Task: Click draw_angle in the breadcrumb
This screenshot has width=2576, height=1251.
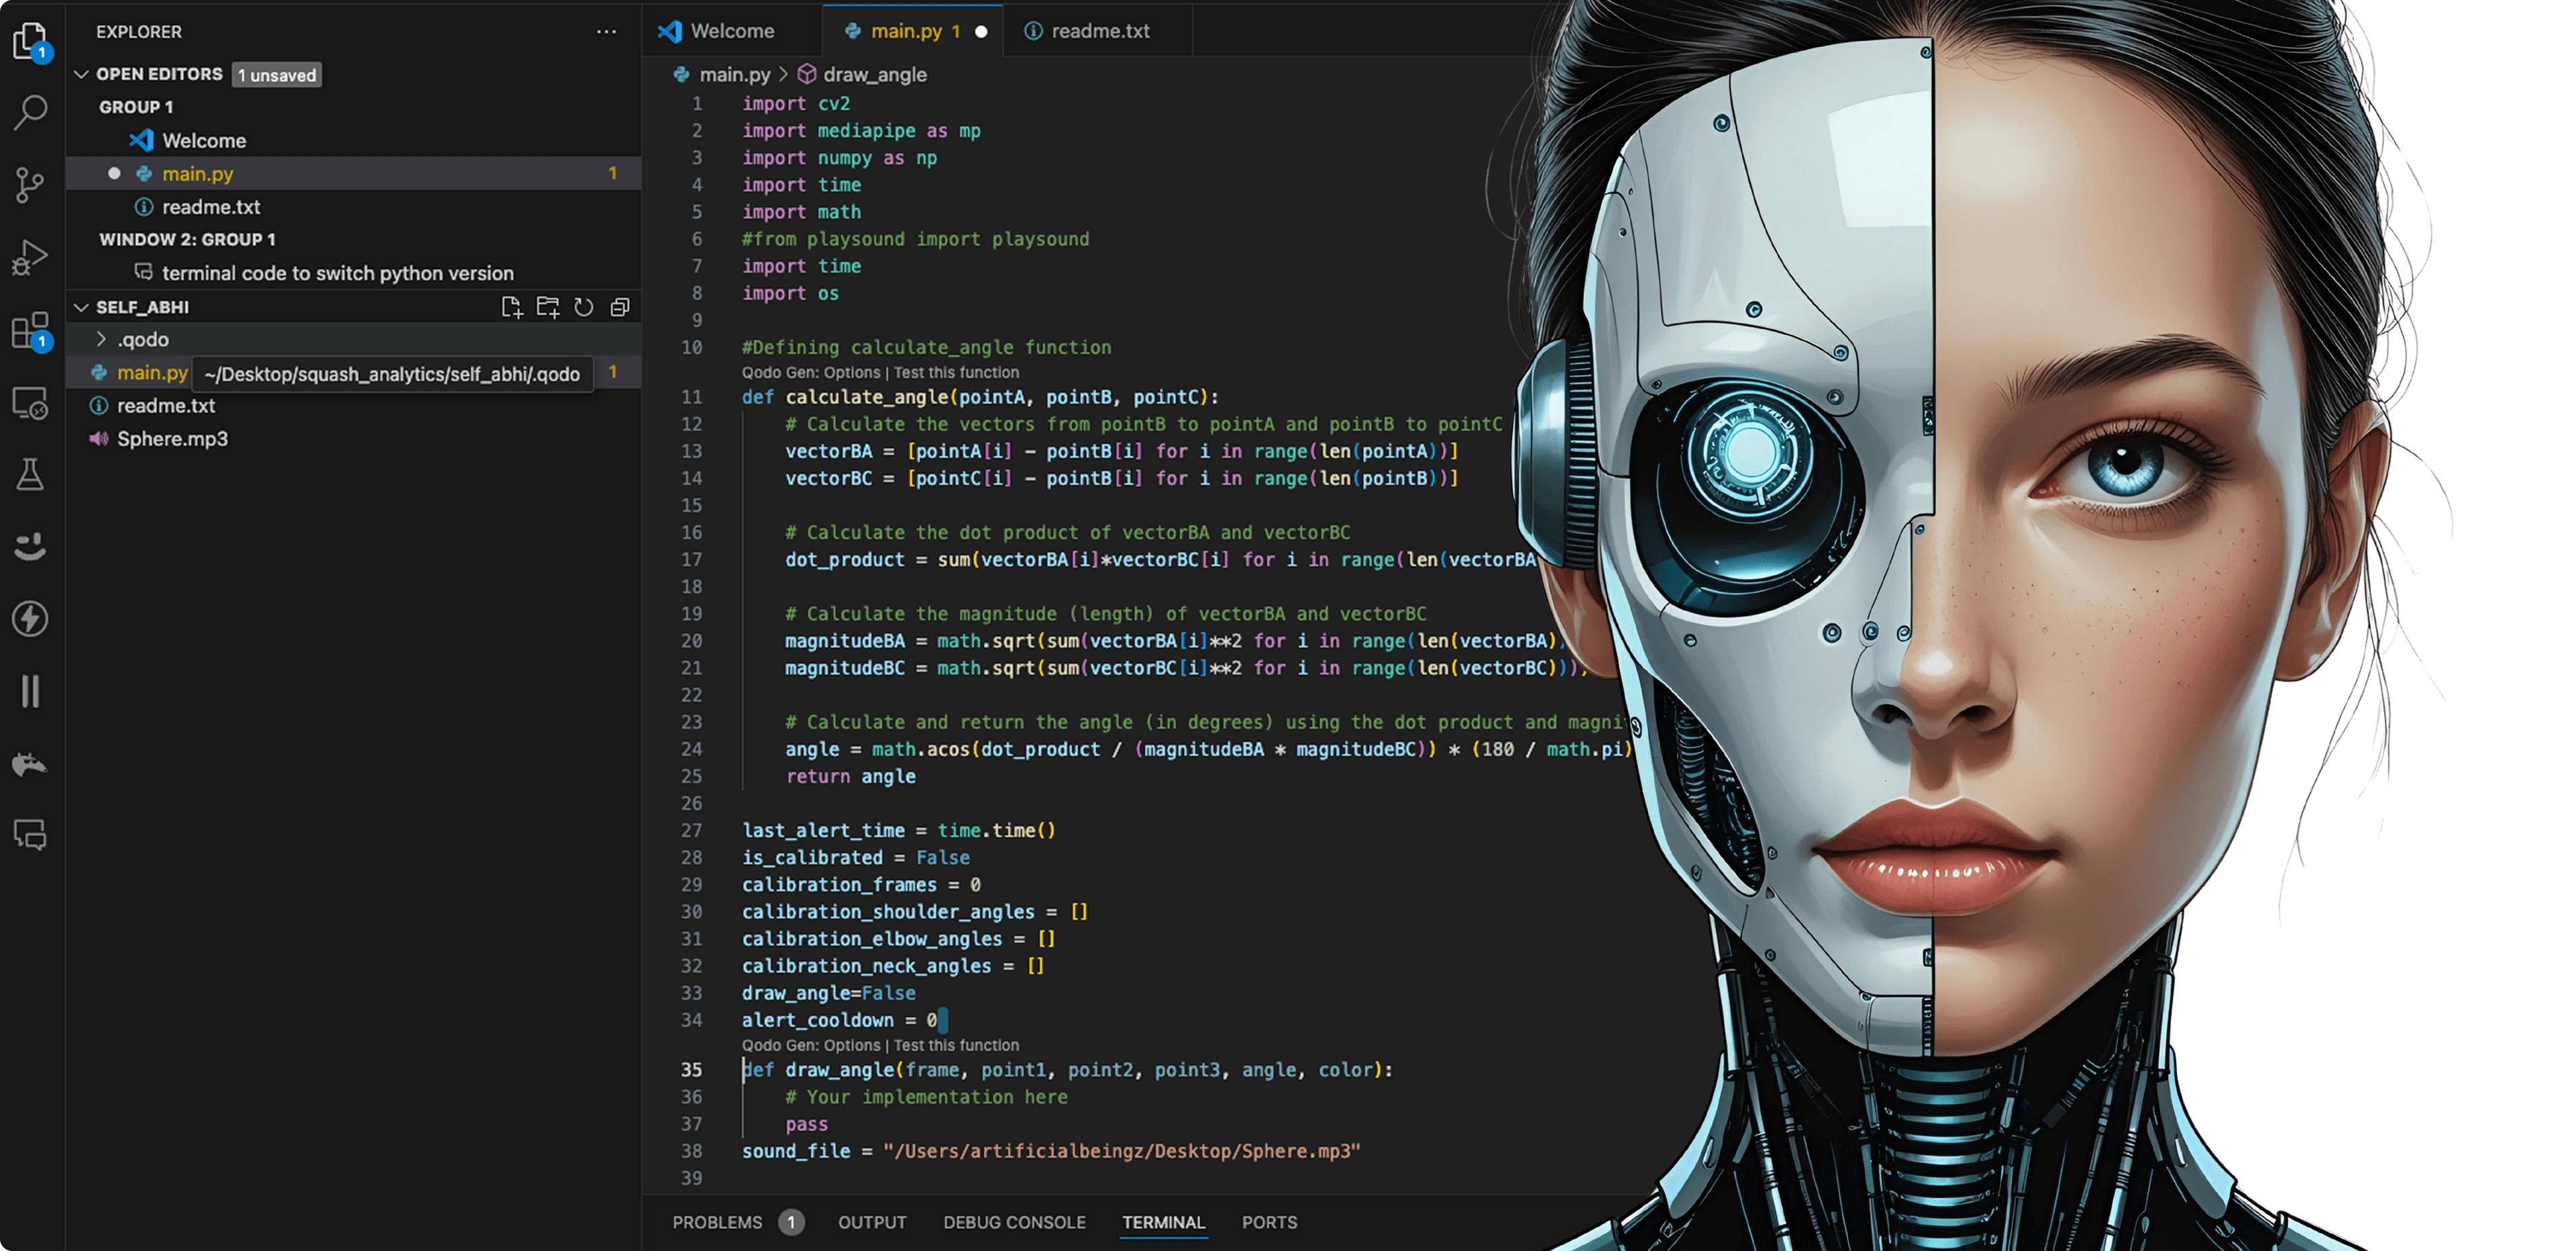Action: point(874,75)
